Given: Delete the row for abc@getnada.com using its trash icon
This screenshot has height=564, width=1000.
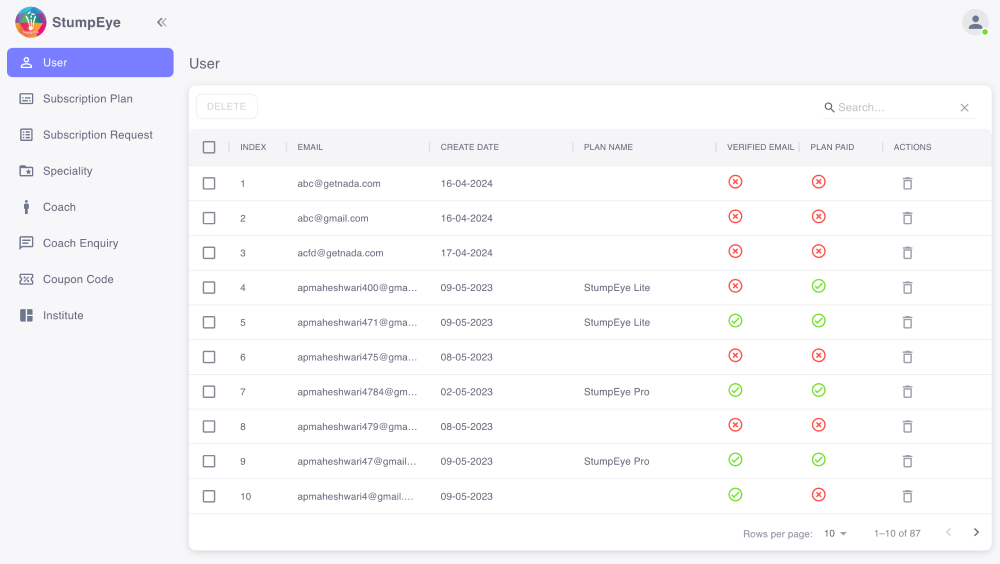Looking at the screenshot, I should (907, 183).
